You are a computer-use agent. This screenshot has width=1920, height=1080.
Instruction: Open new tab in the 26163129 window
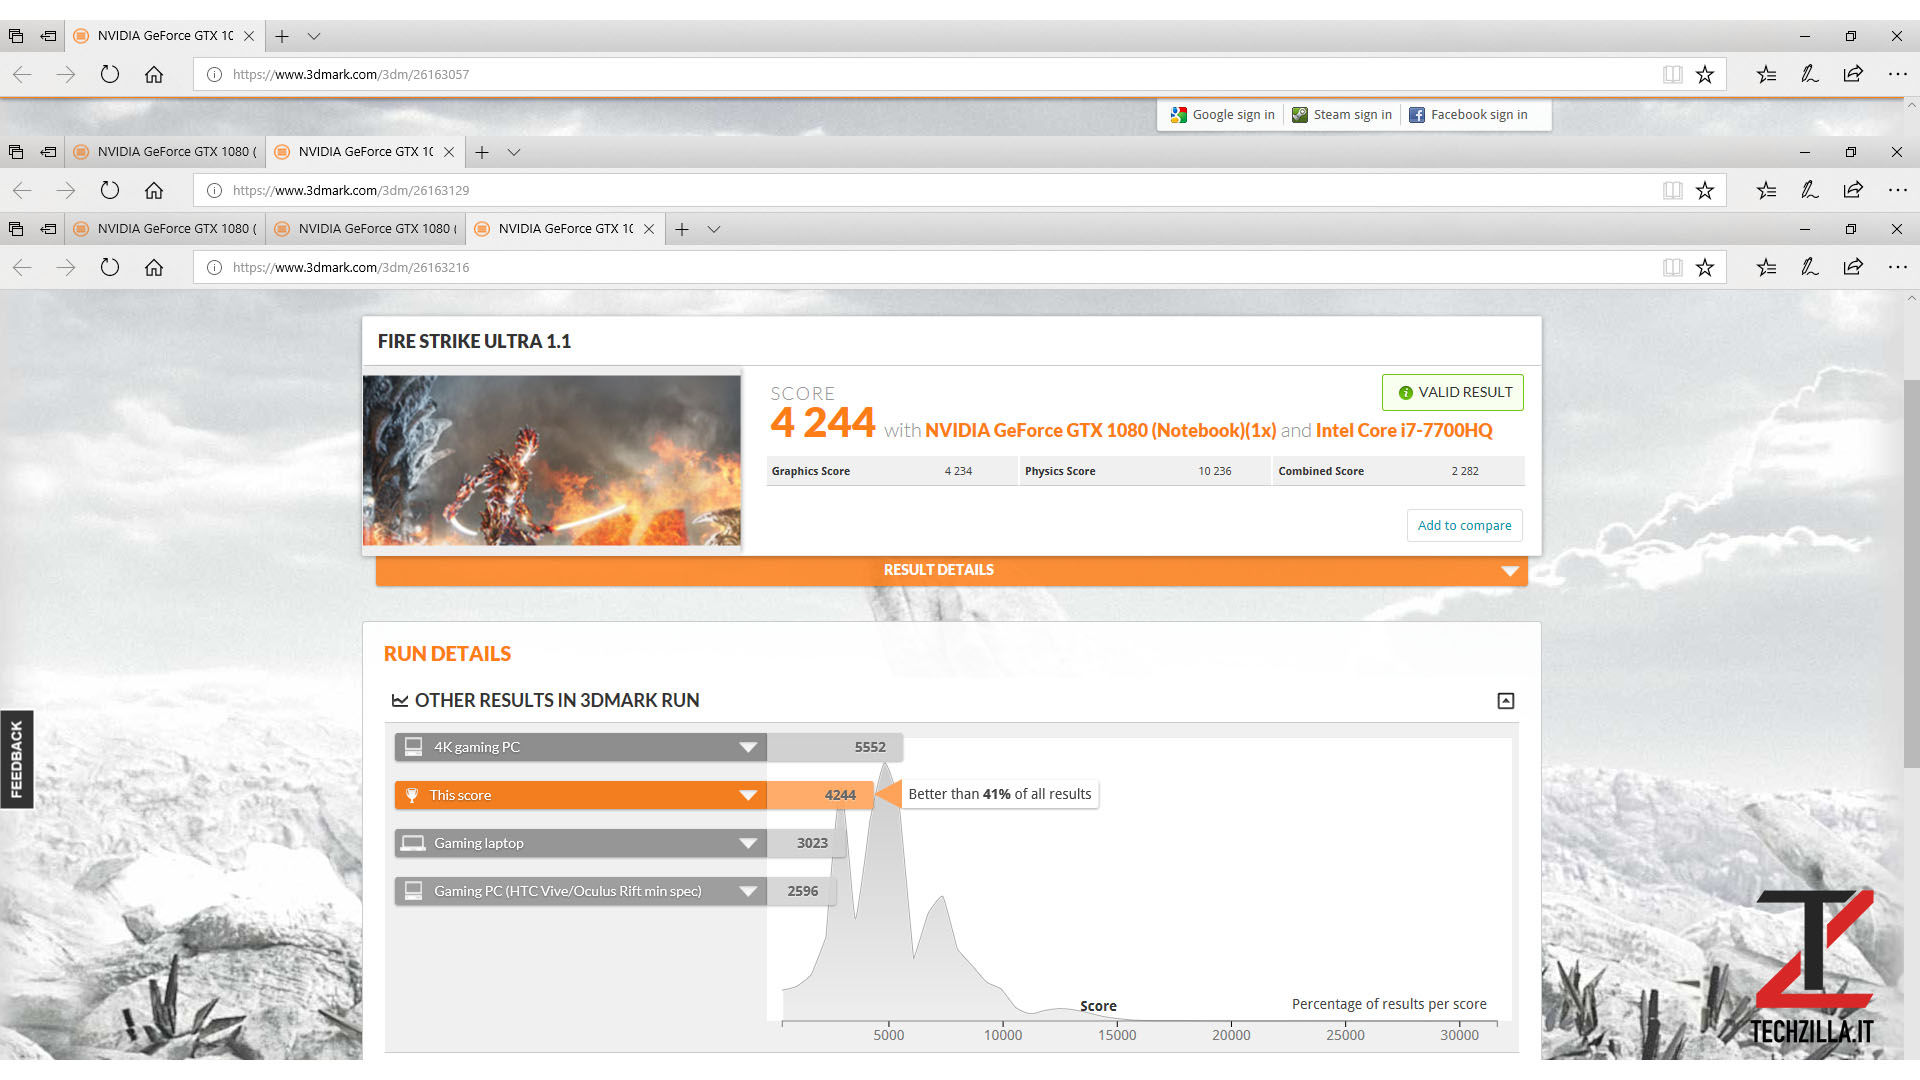point(482,152)
